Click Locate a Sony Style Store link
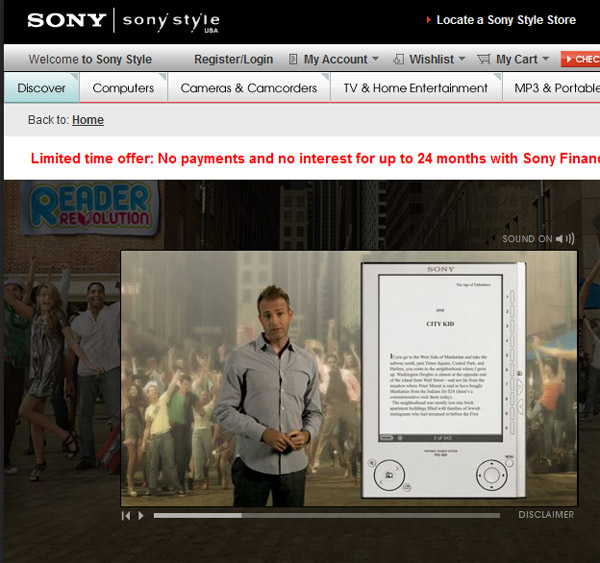 (506, 20)
